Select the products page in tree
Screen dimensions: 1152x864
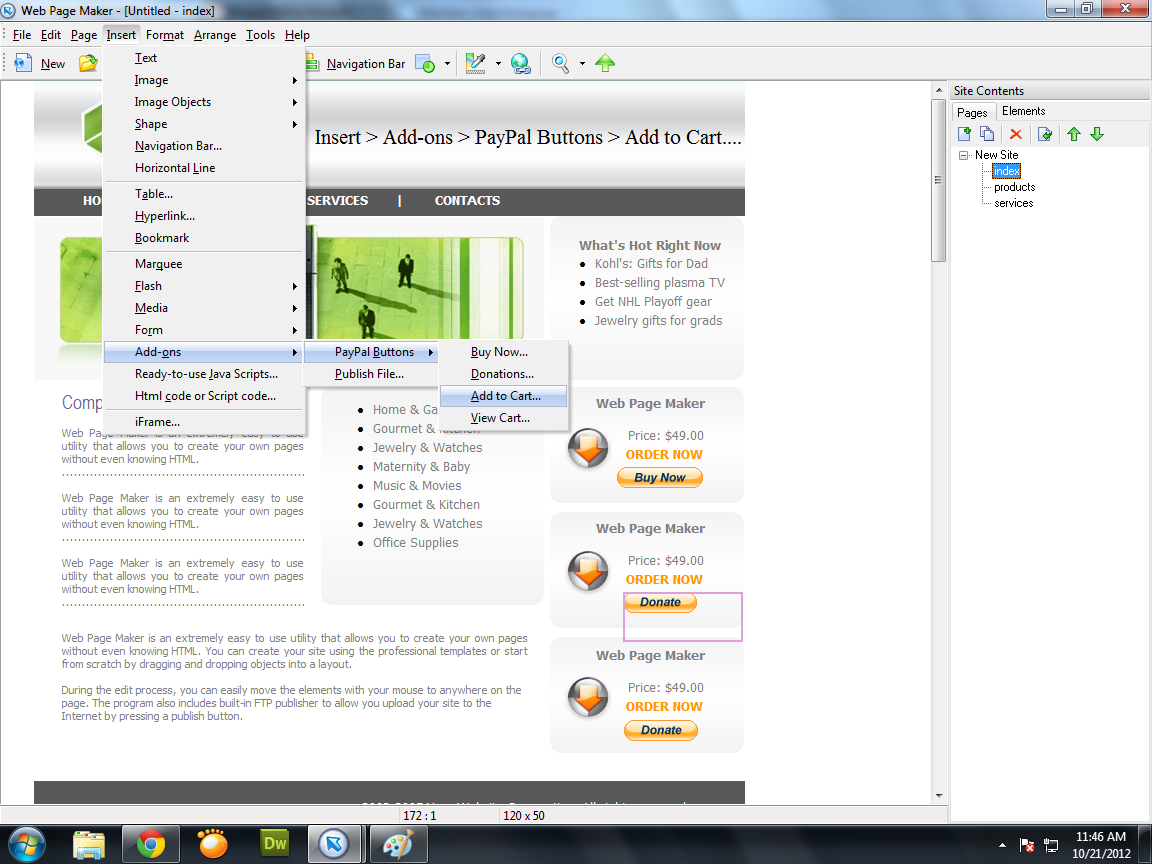1014,187
